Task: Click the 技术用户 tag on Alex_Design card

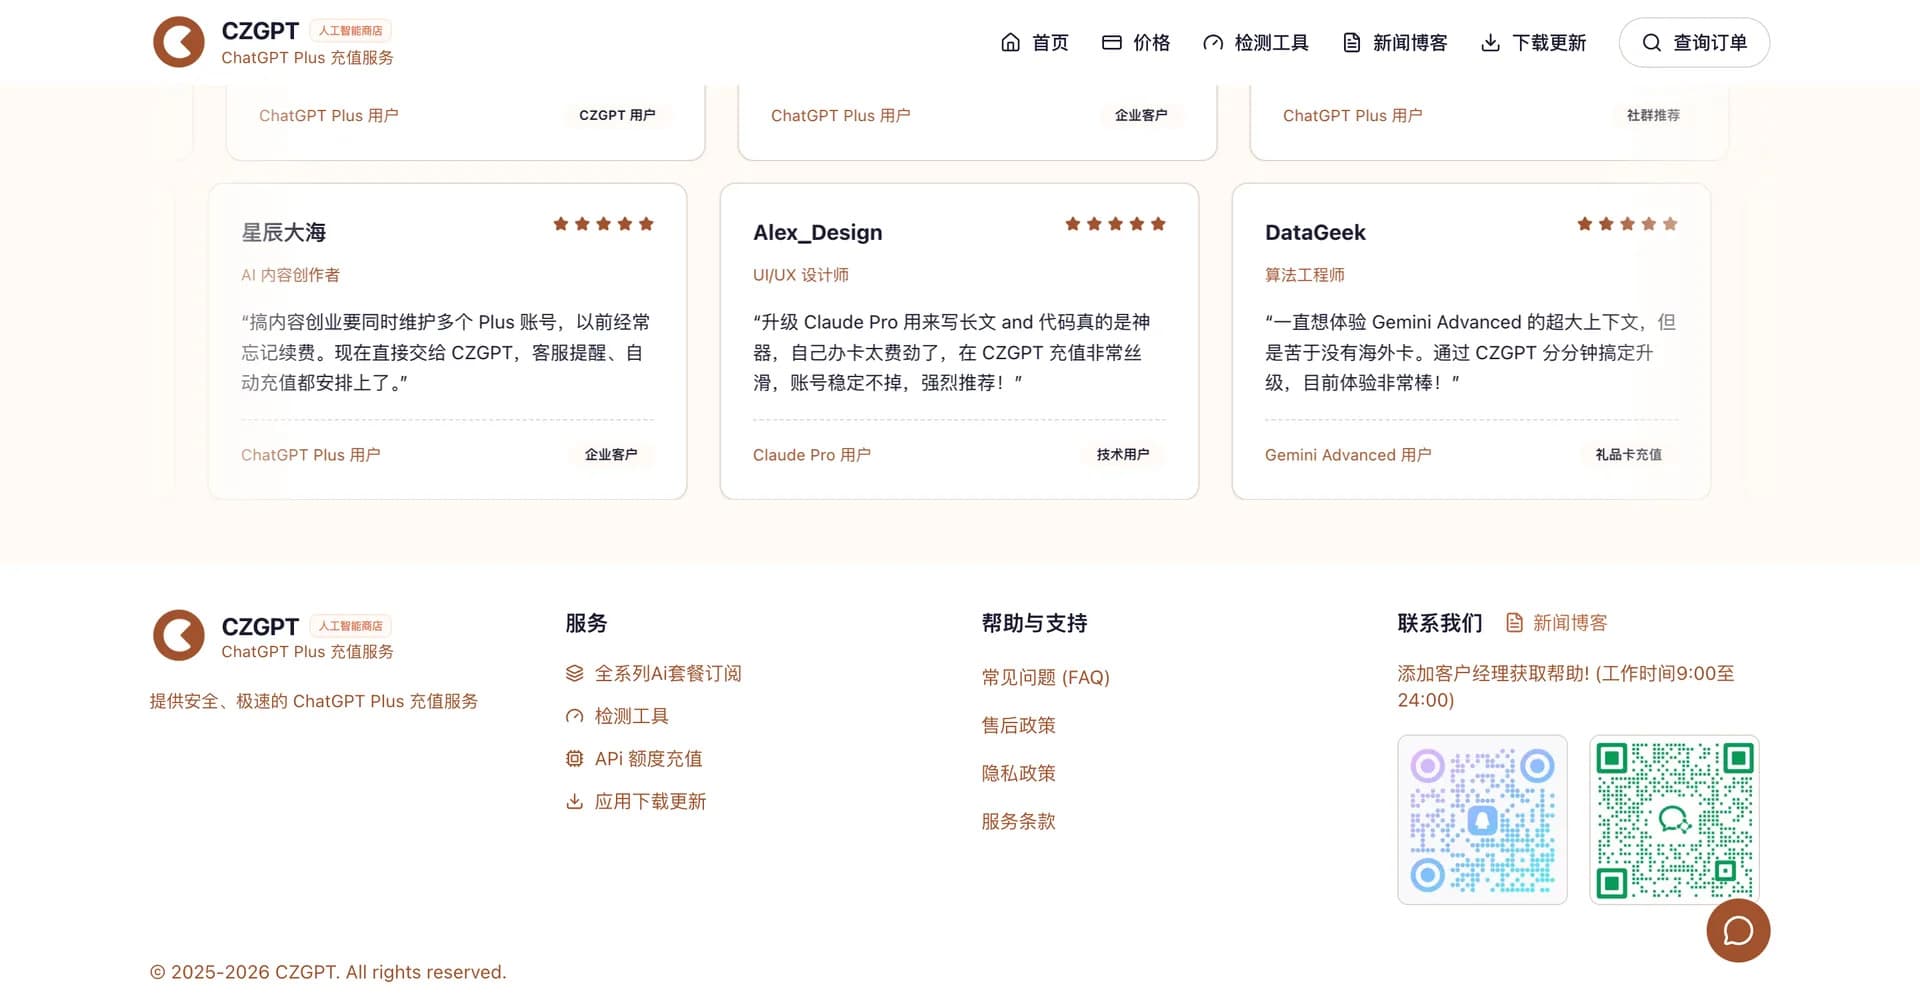Action: (1123, 454)
